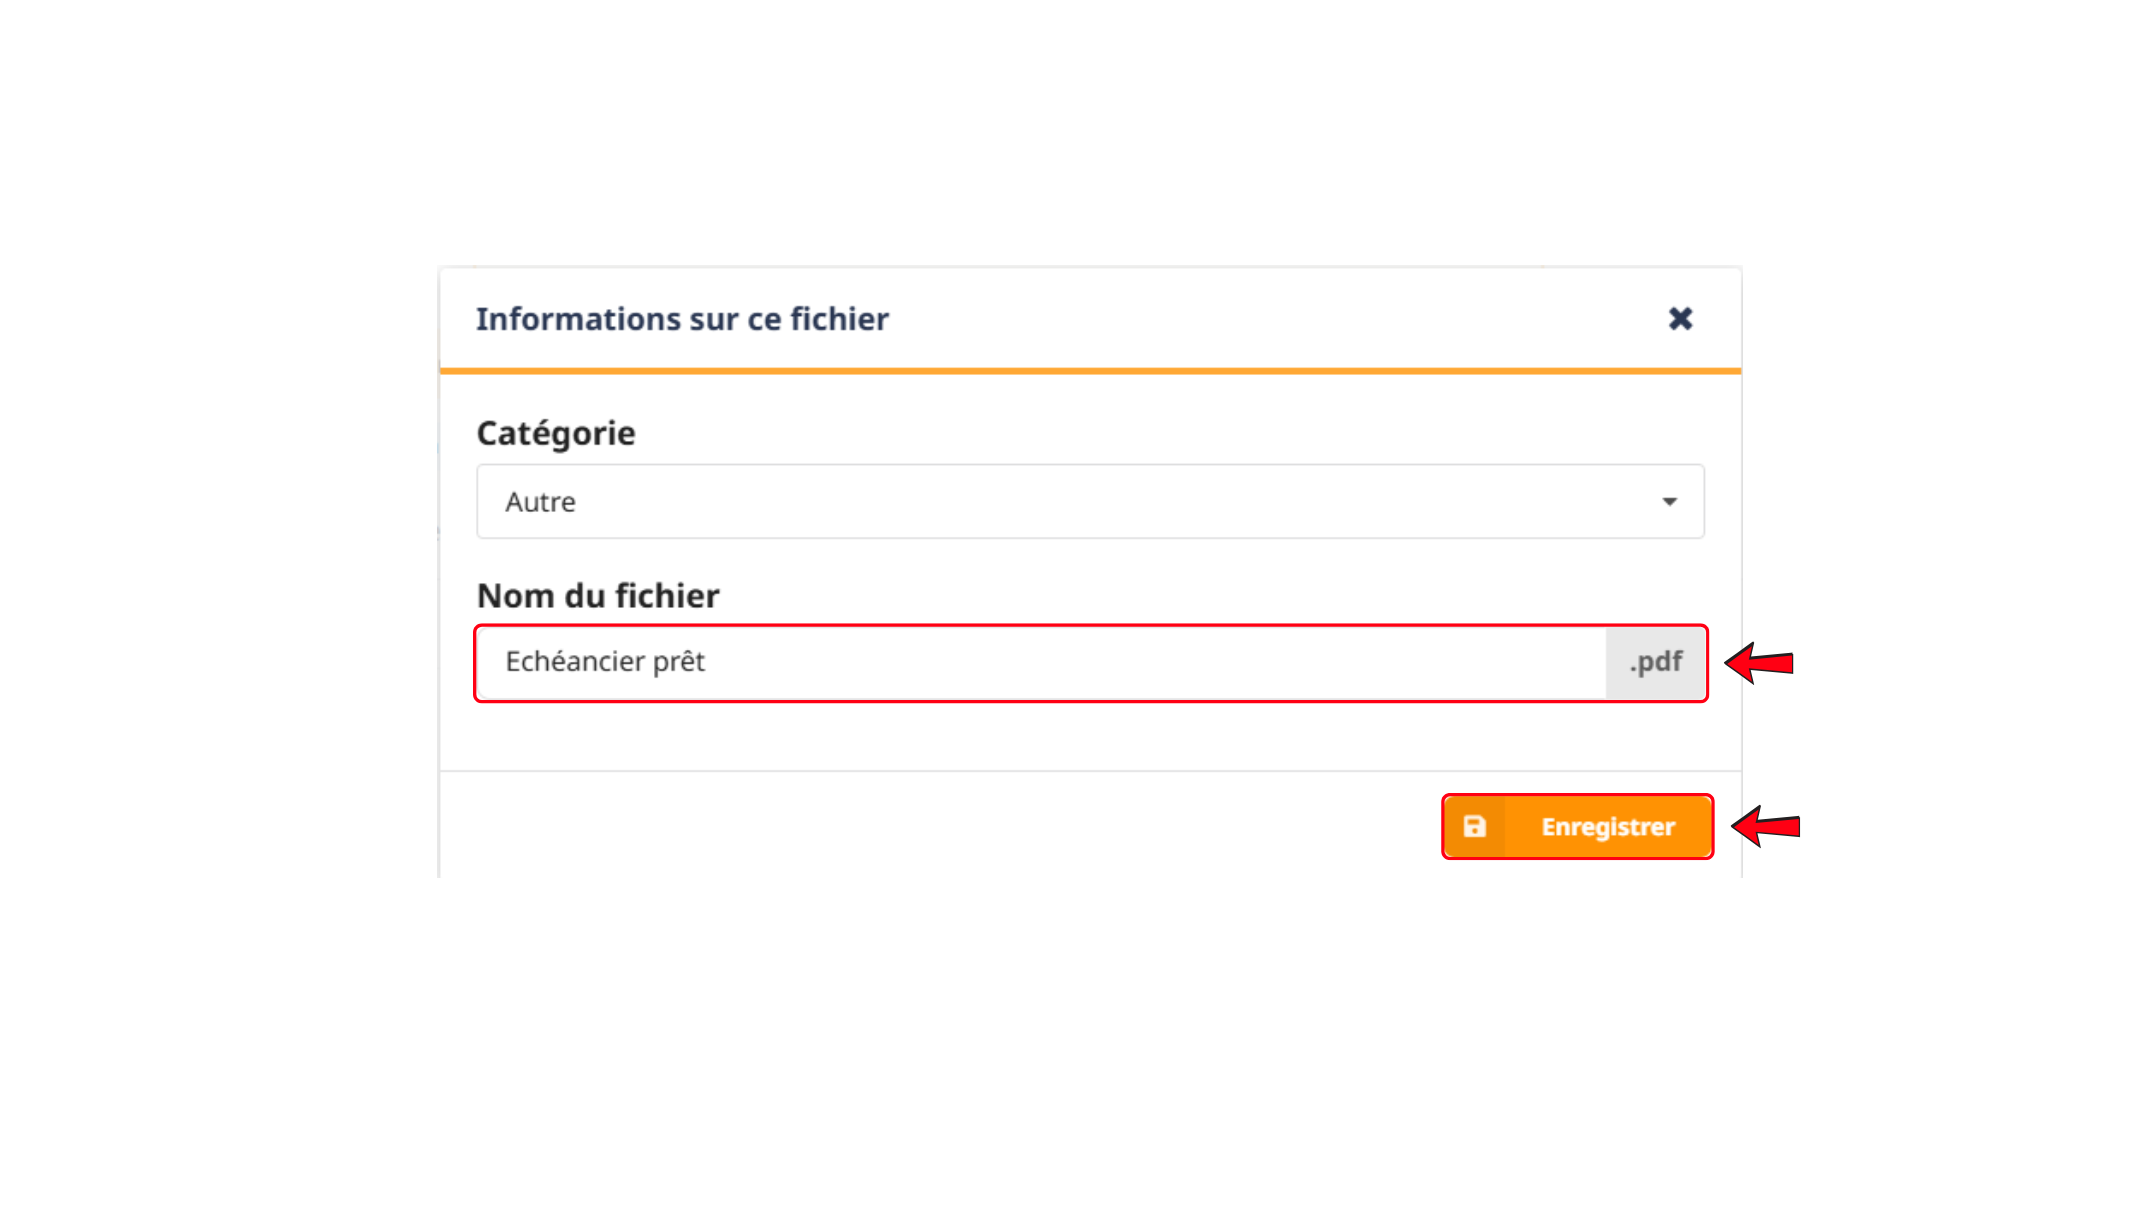
Task: Click the gray footer divider line
Action: (1090, 771)
